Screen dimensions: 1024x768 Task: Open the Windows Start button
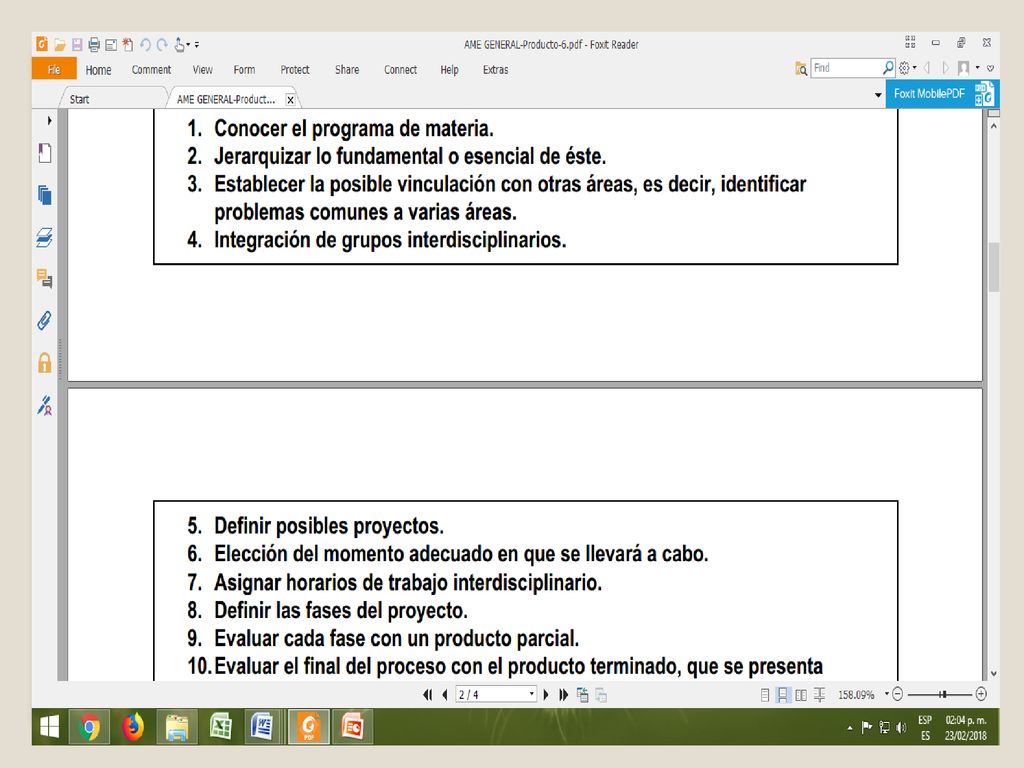point(50,726)
